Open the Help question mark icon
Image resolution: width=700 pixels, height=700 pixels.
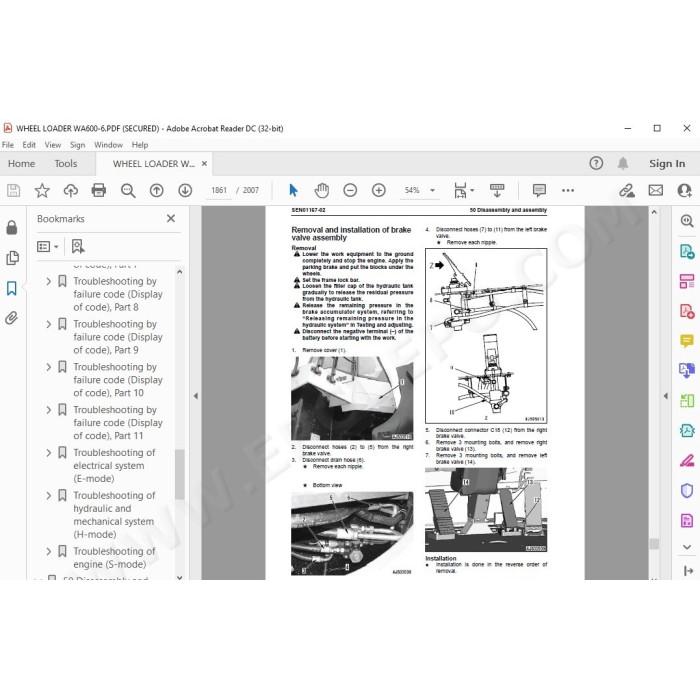click(x=596, y=163)
